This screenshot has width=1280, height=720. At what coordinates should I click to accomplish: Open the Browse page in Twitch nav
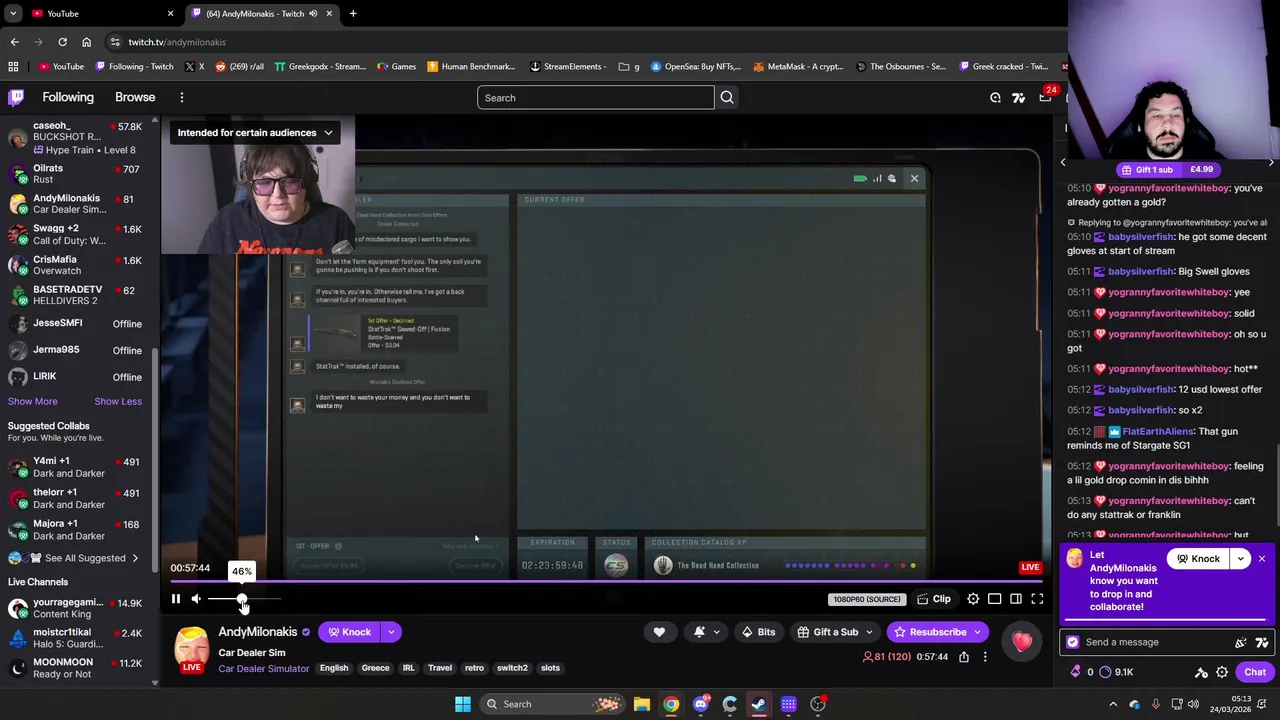135,97
